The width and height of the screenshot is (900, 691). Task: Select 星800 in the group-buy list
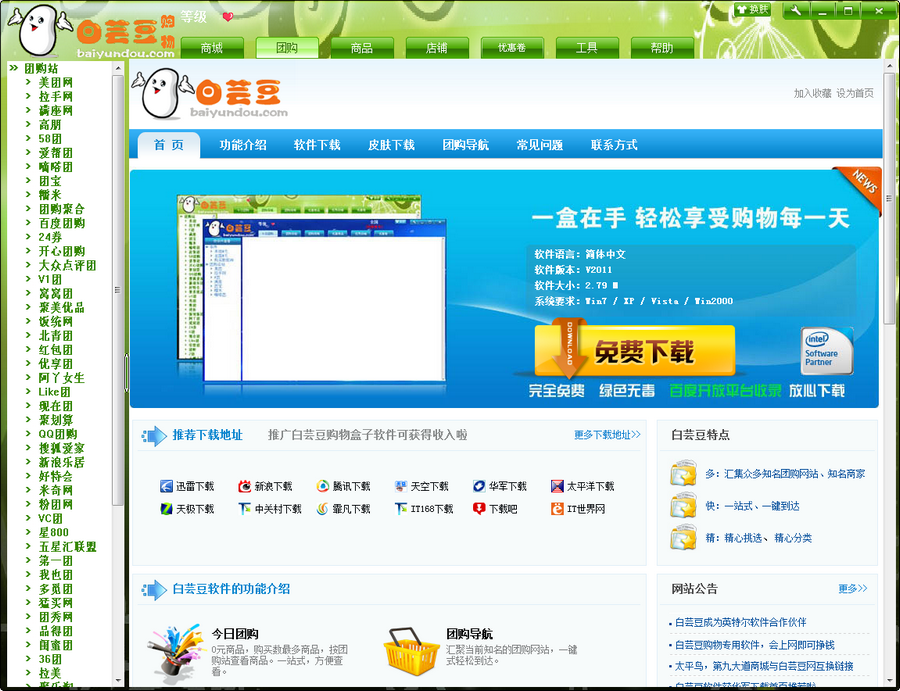tap(53, 533)
